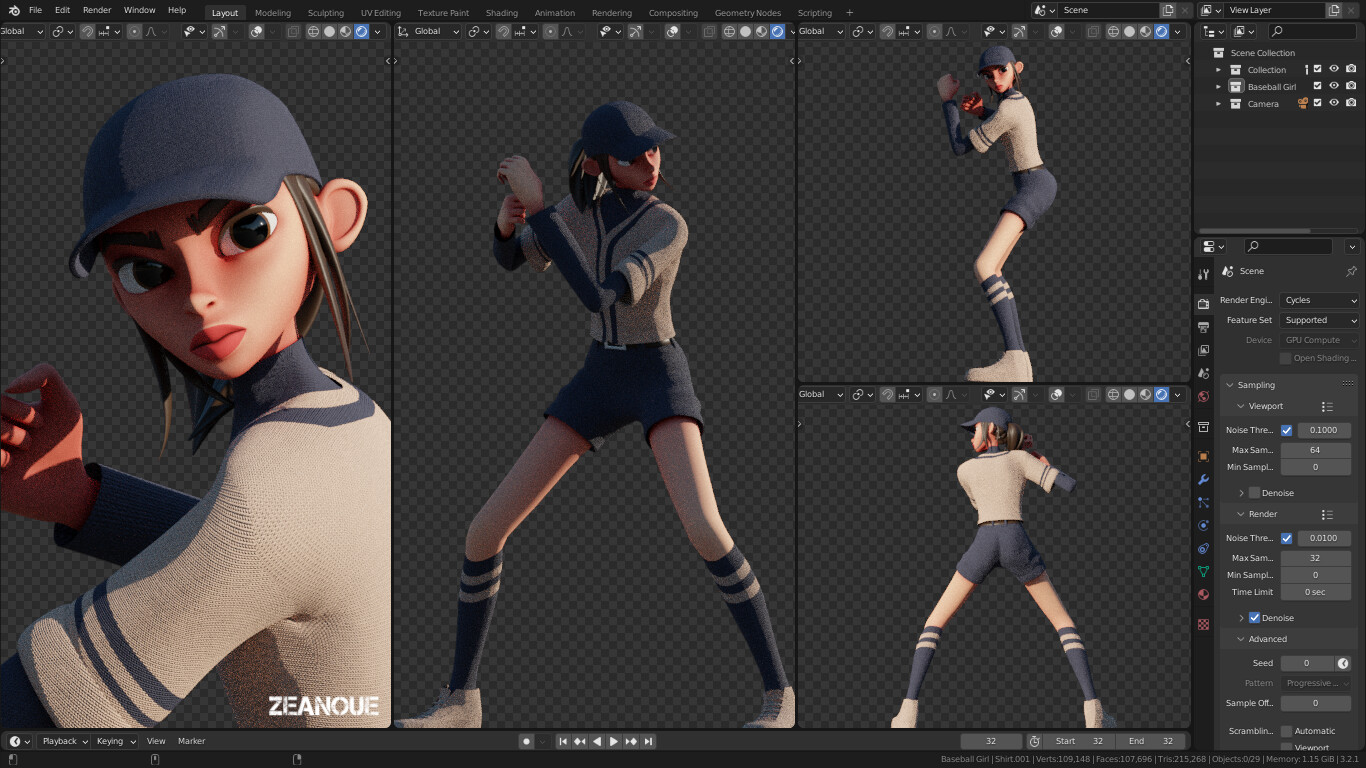Toggle auto keying record button
Image resolution: width=1366 pixels, height=768 pixels.
click(526, 741)
